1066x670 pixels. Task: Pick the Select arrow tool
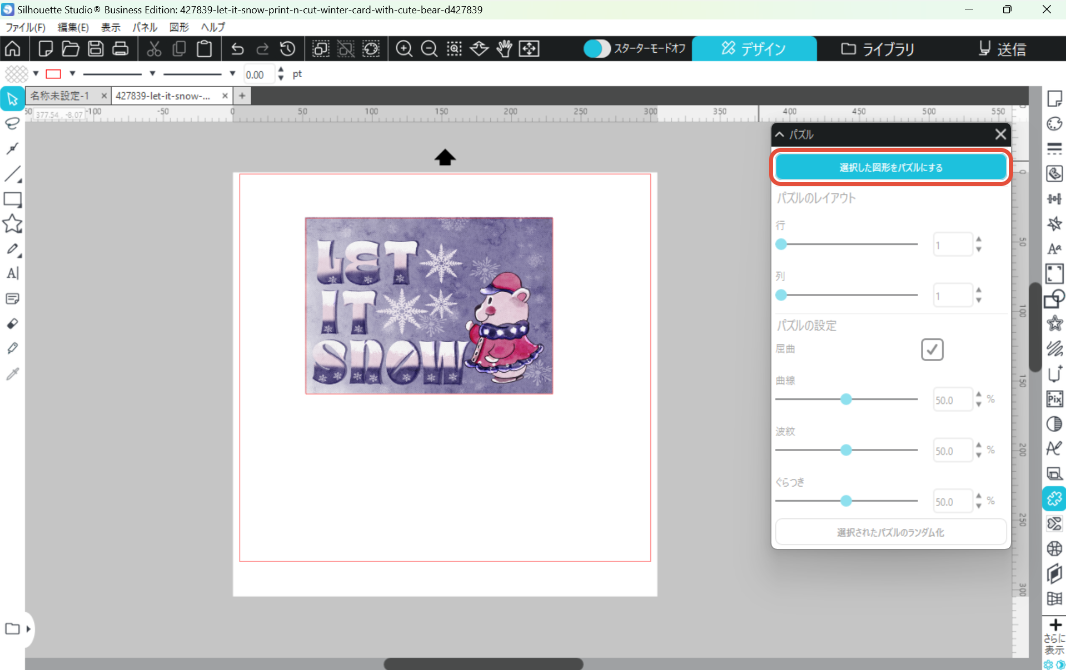(x=12, y=99)
